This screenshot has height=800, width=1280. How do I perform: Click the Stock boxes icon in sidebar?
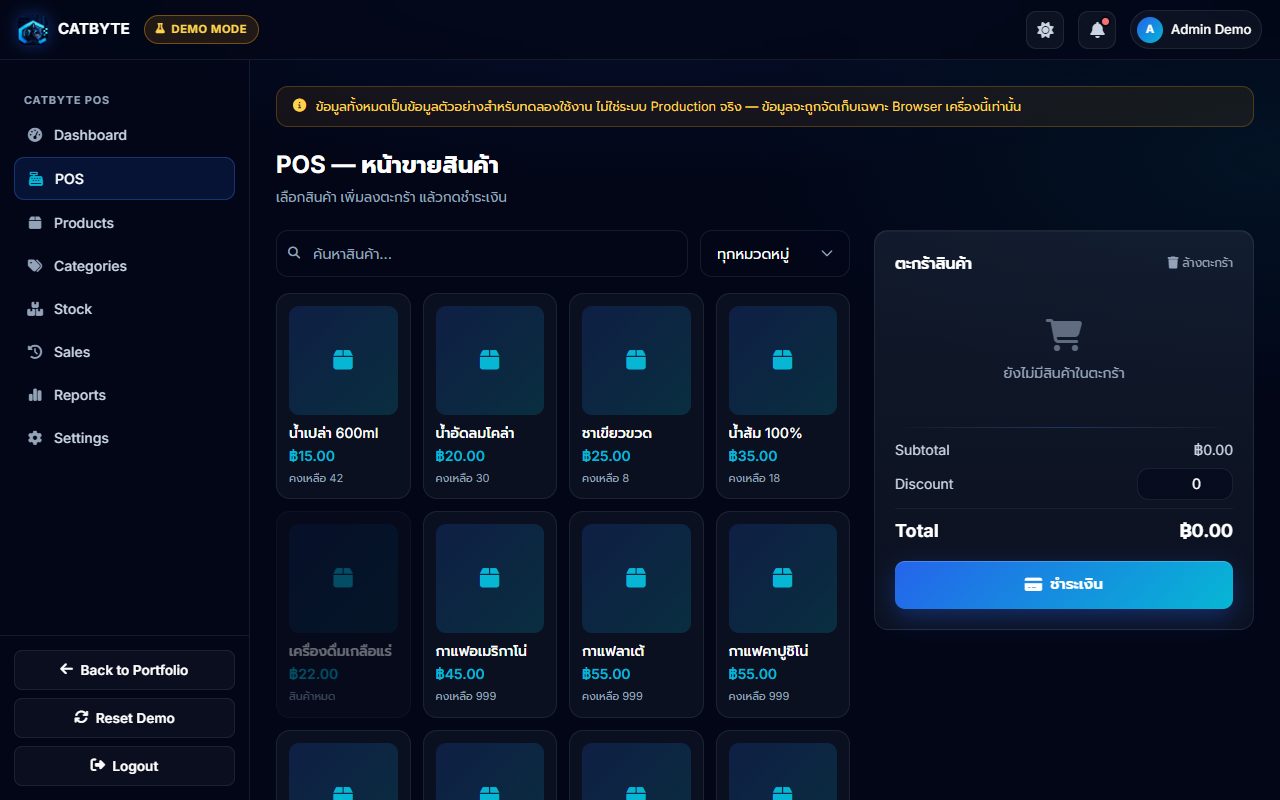click(x=35, y=309)
